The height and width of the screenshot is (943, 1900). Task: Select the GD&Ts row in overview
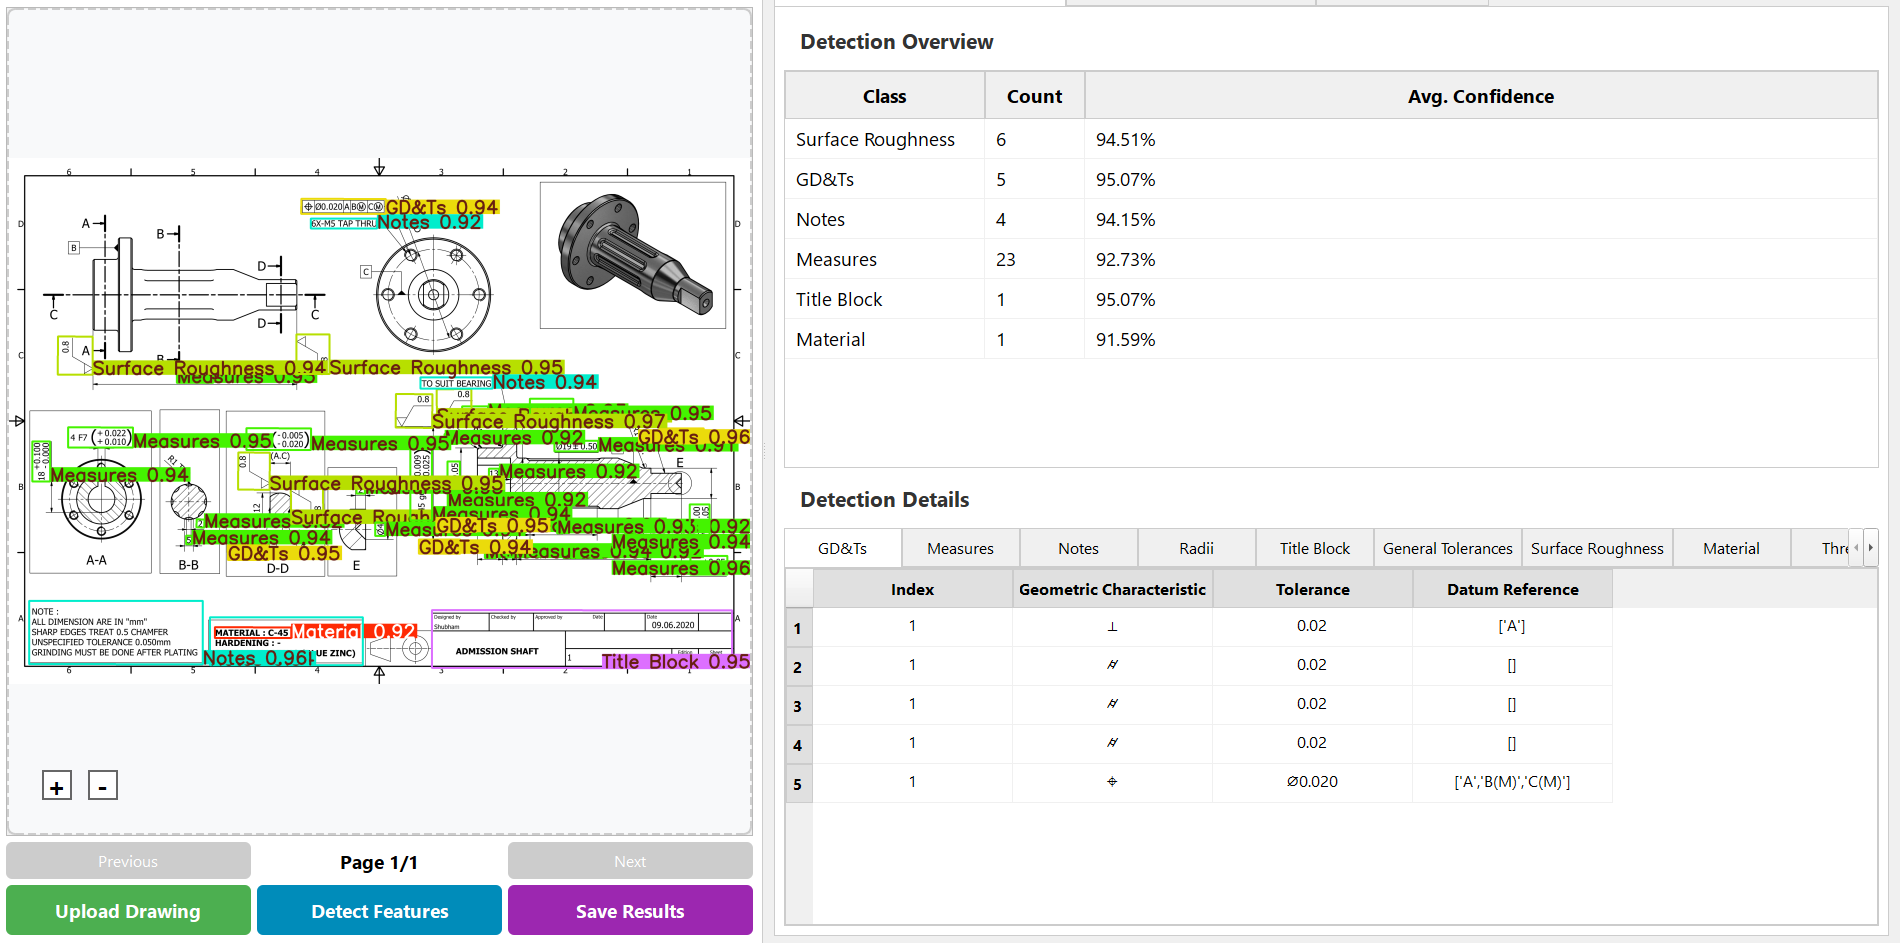[1331, 180]
